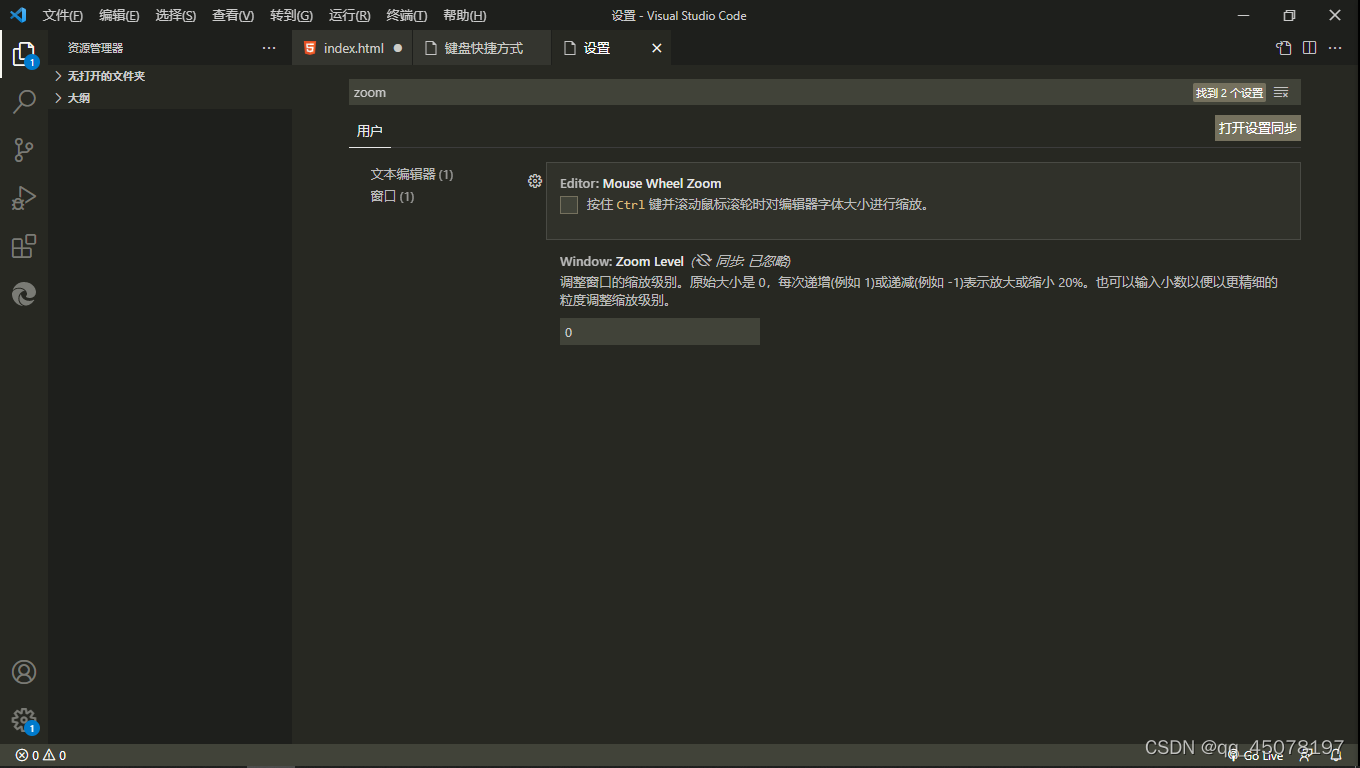This screenshot has height=768, width=1360.
Task: Click the 同步: 已忽略 label
Action: pos(752,261)
